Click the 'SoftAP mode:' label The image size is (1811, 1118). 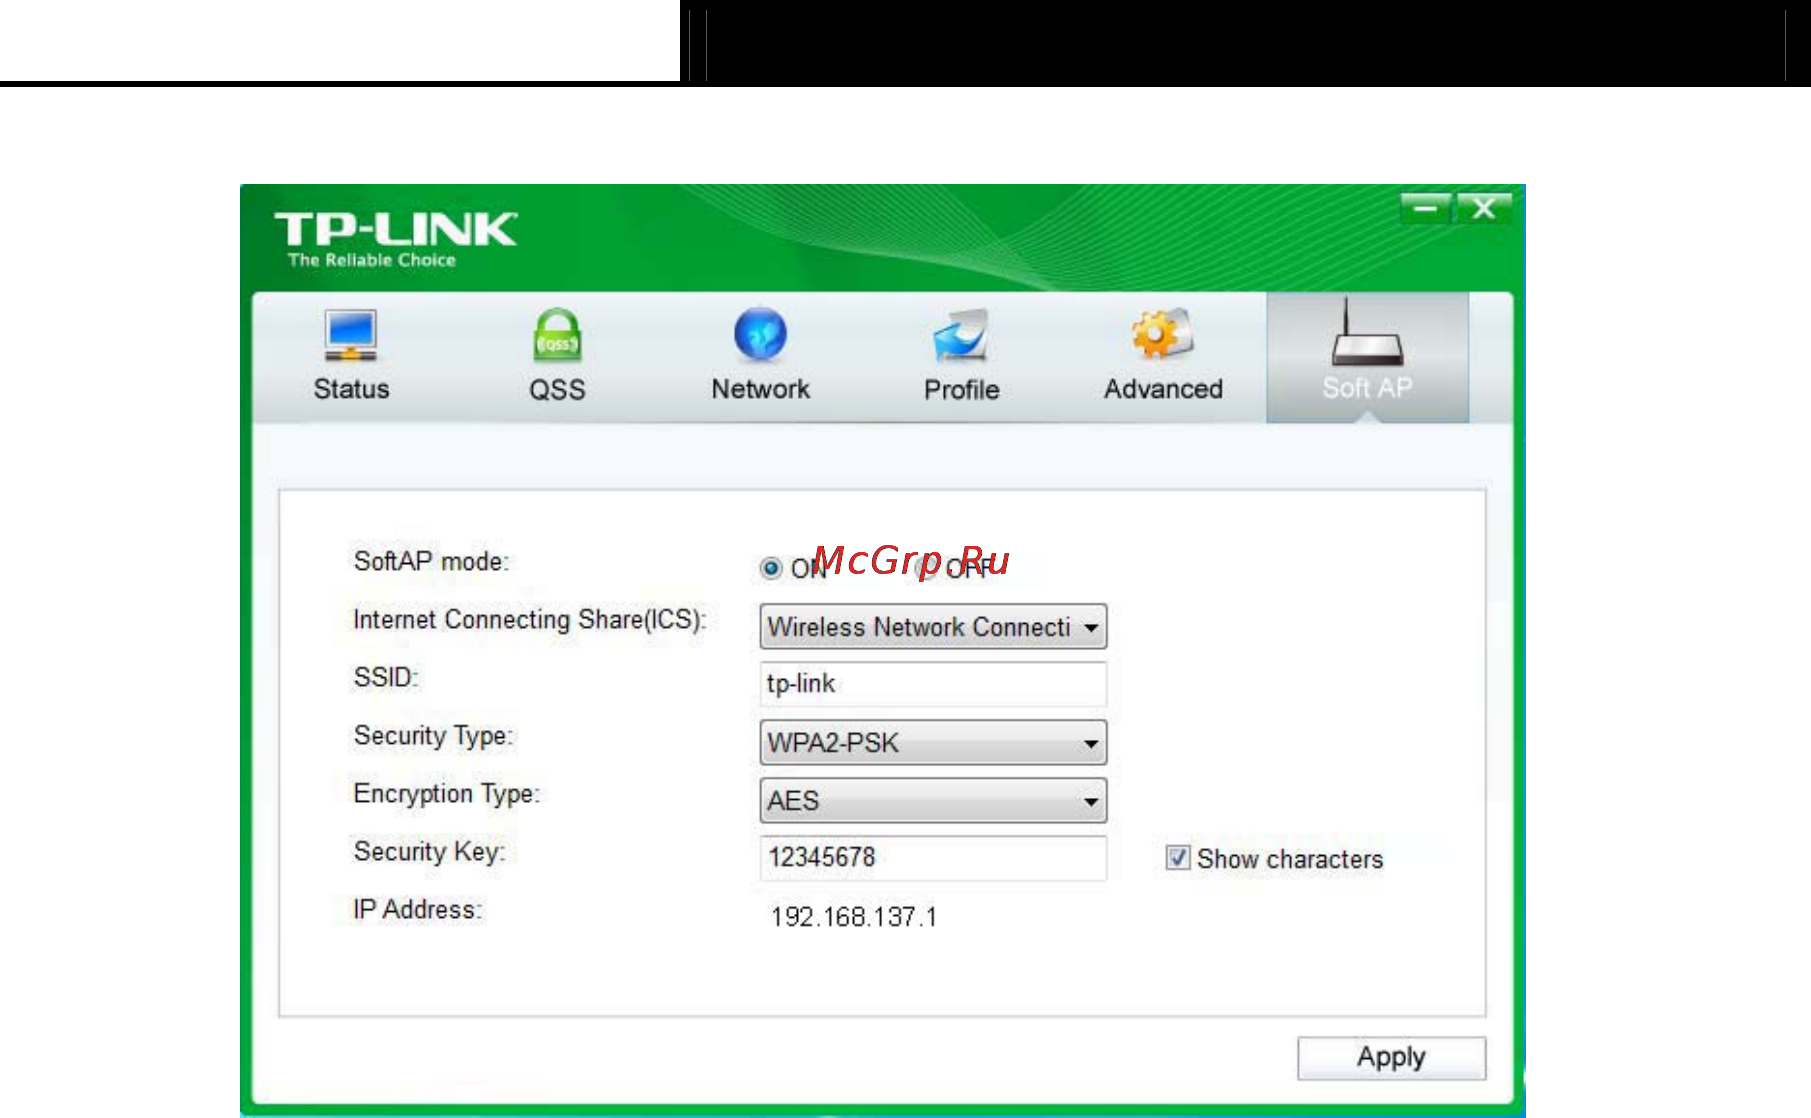(431, 562)
